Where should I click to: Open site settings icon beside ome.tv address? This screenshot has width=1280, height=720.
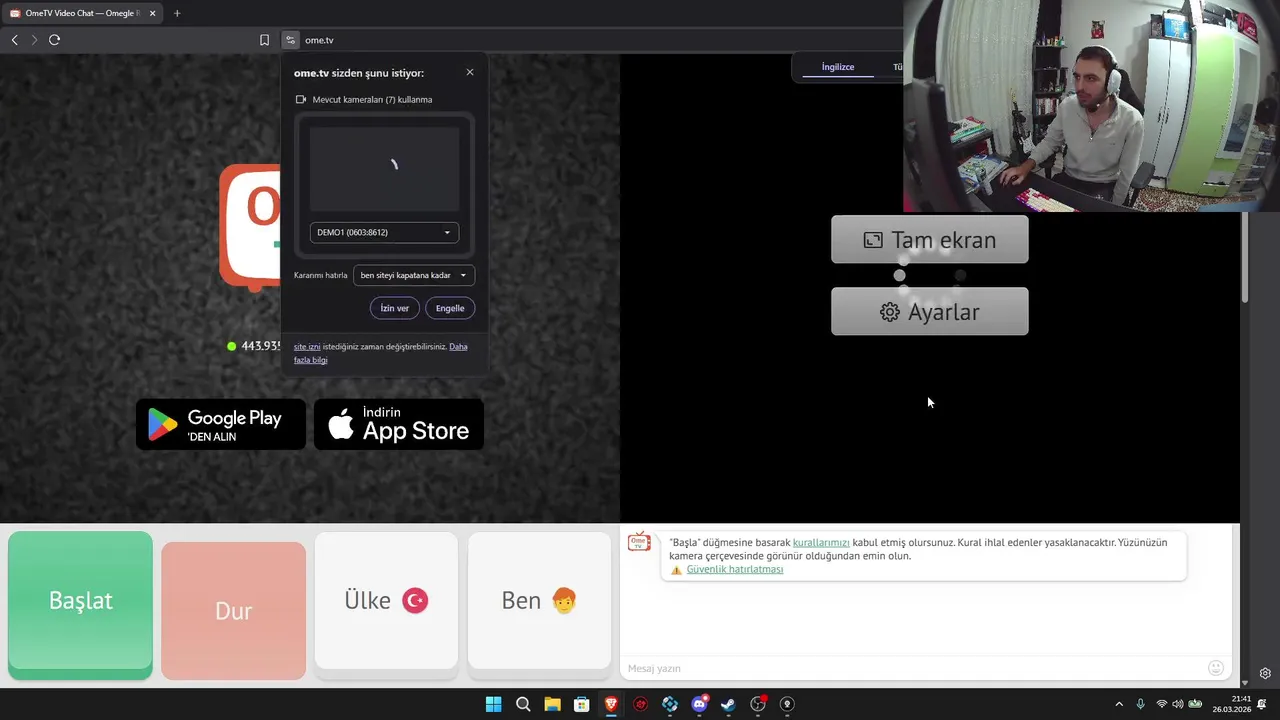click(x=290, y=40)
